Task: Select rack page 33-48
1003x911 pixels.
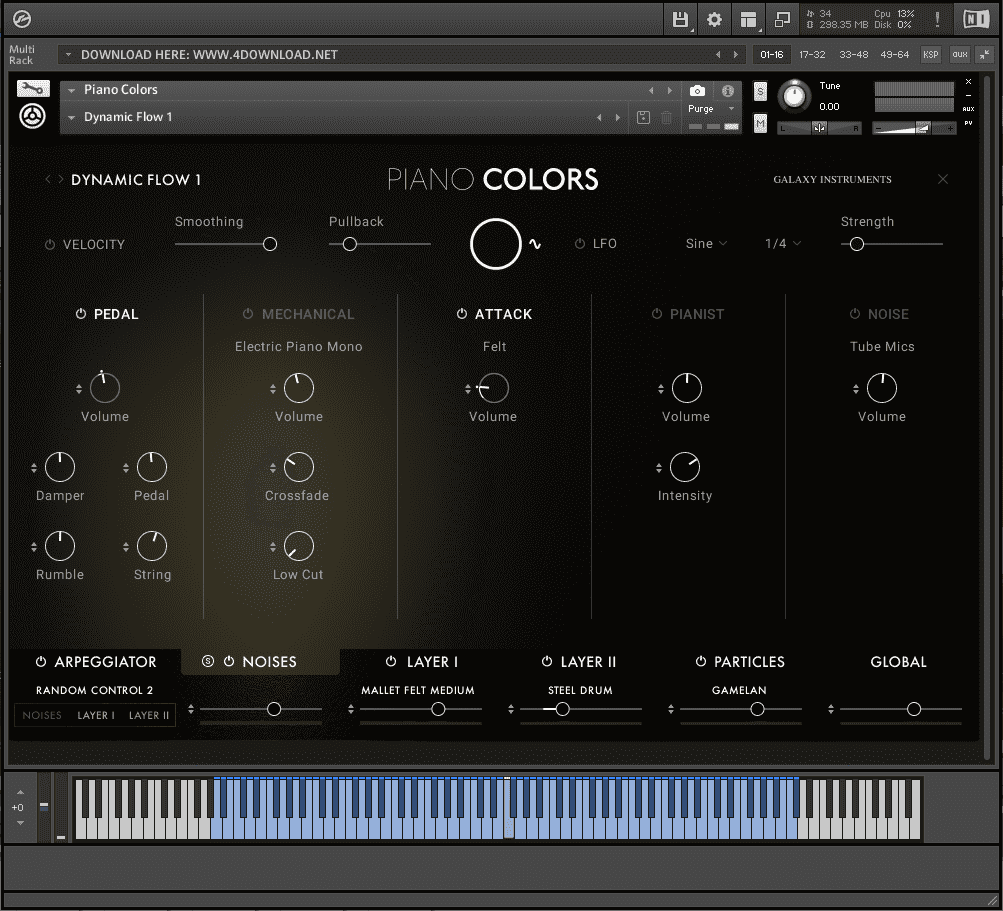Action: (x=853, y=54)
